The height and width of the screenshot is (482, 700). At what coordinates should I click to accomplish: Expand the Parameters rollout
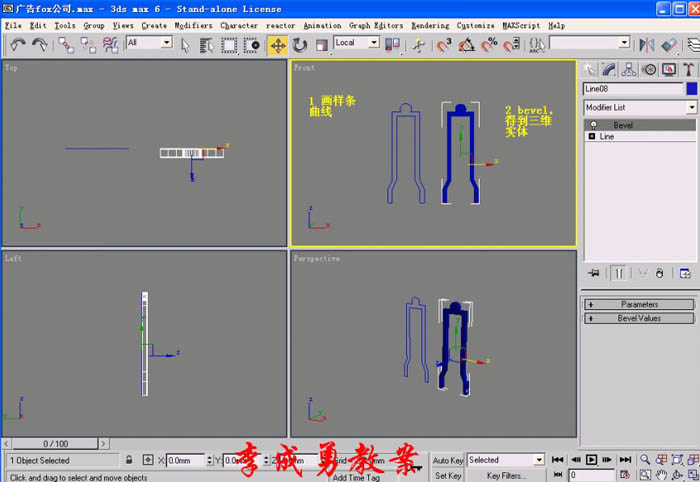pos(639,304)
